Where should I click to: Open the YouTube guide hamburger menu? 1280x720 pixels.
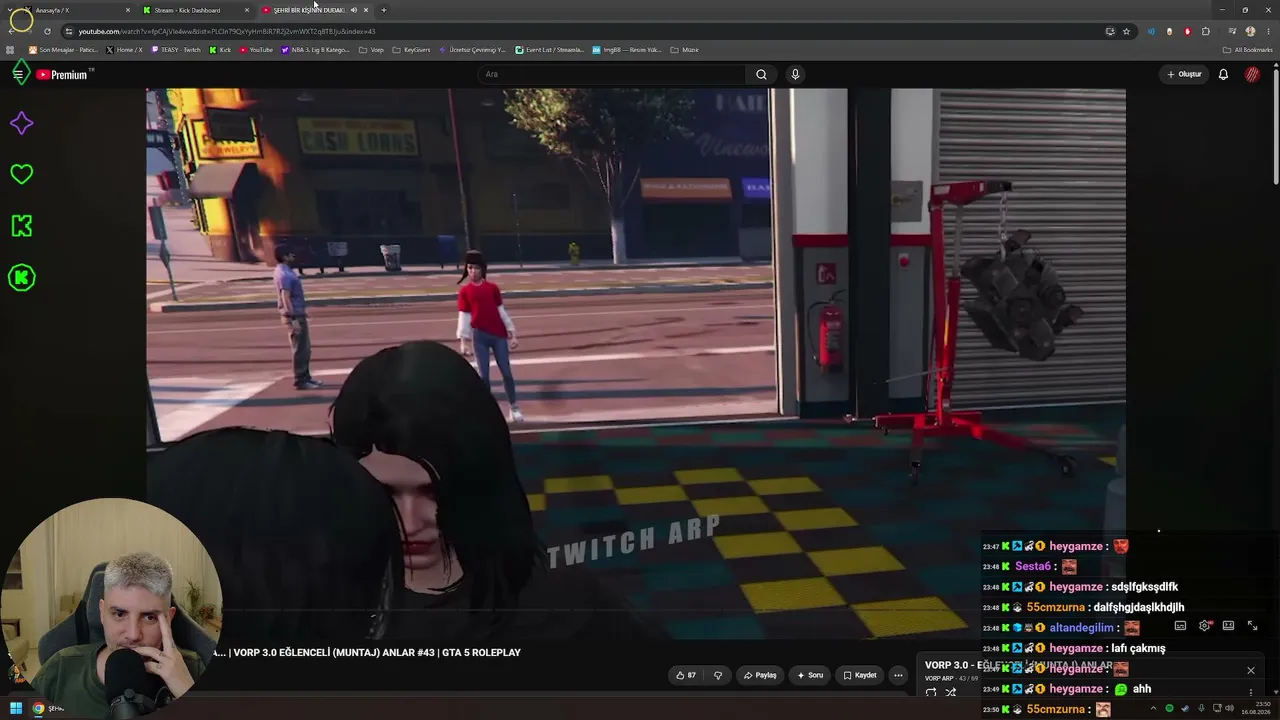pyautogui.click(x=18, y=74)
